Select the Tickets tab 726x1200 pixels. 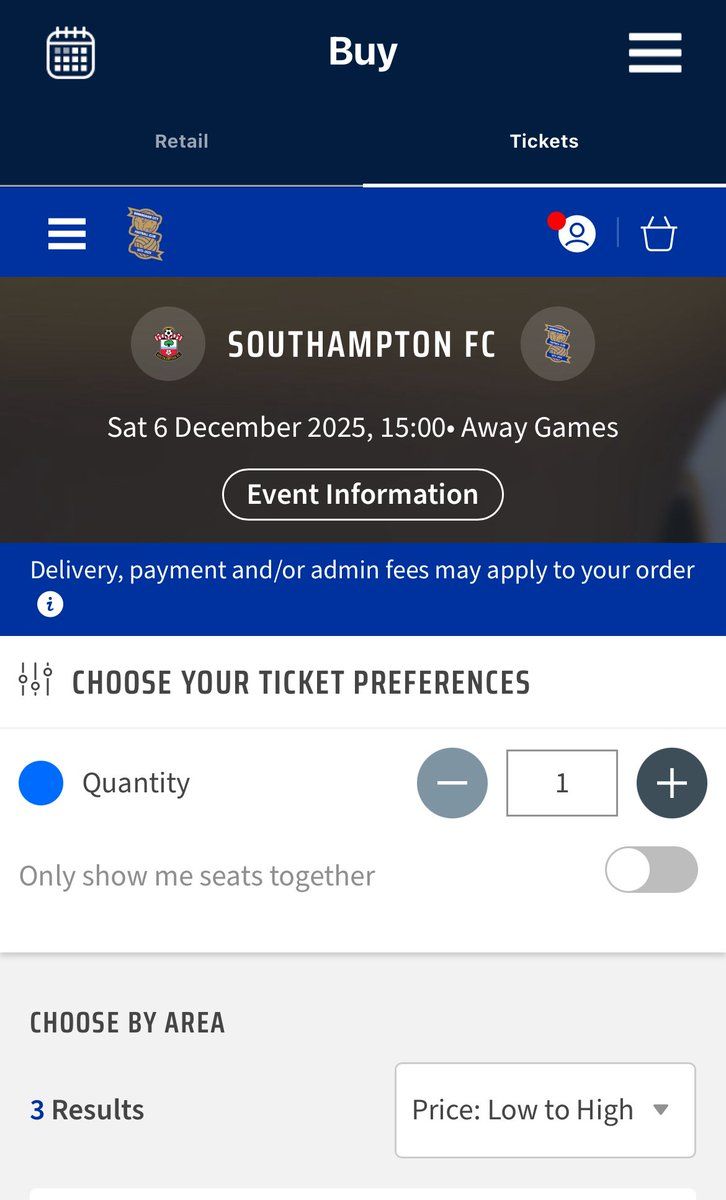pos(544,141)
